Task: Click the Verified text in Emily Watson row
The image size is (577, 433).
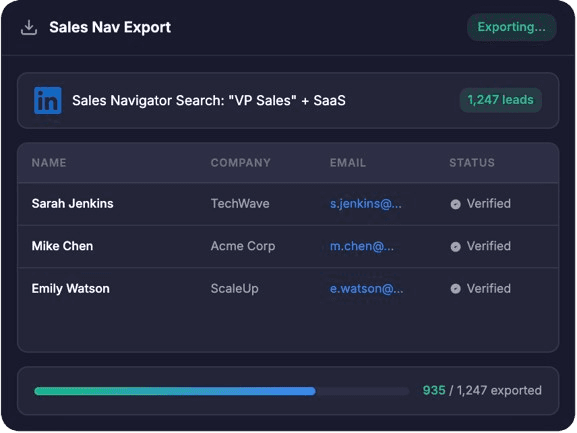Action: click(x=489, y=289)
